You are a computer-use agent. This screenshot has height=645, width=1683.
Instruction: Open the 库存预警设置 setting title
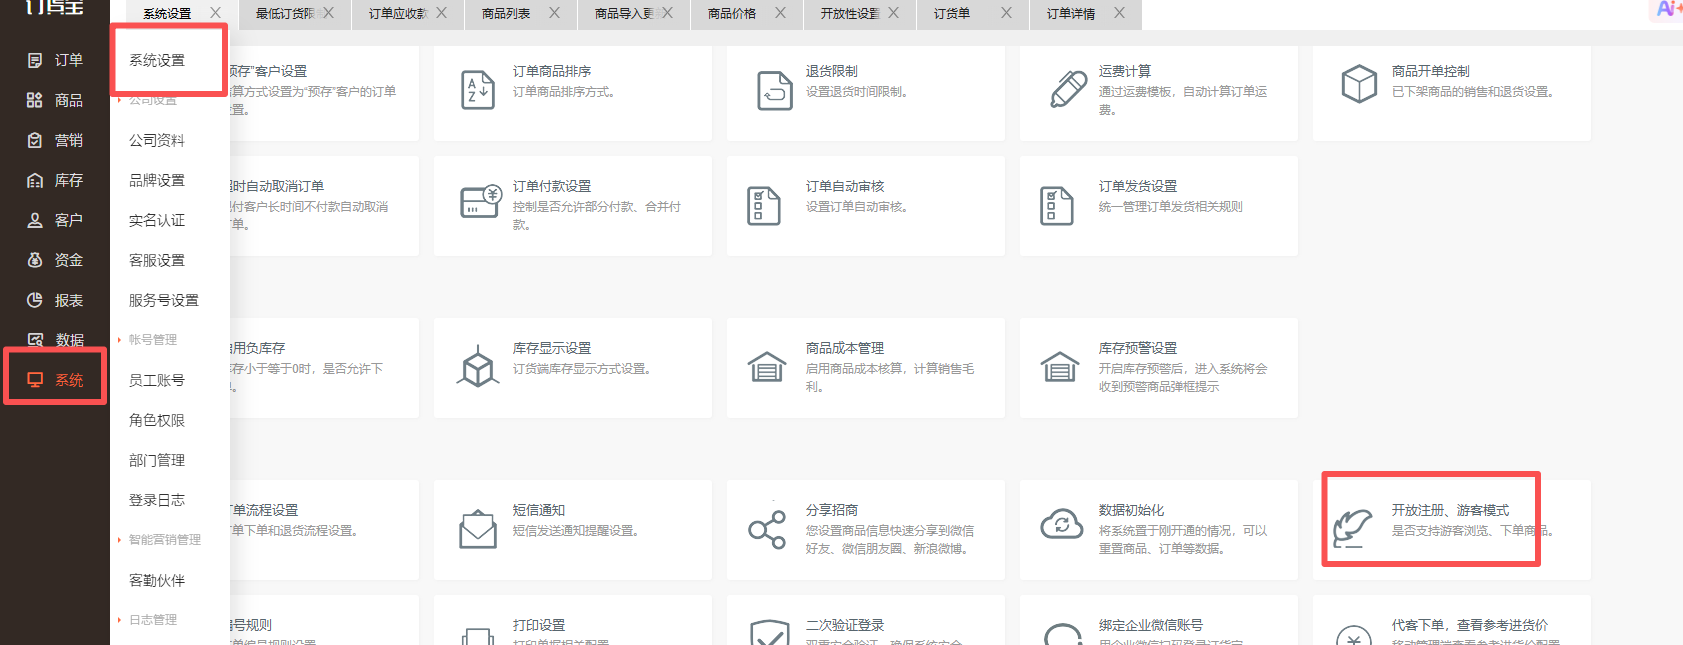pyautogui.click(x=1138, y=348)
